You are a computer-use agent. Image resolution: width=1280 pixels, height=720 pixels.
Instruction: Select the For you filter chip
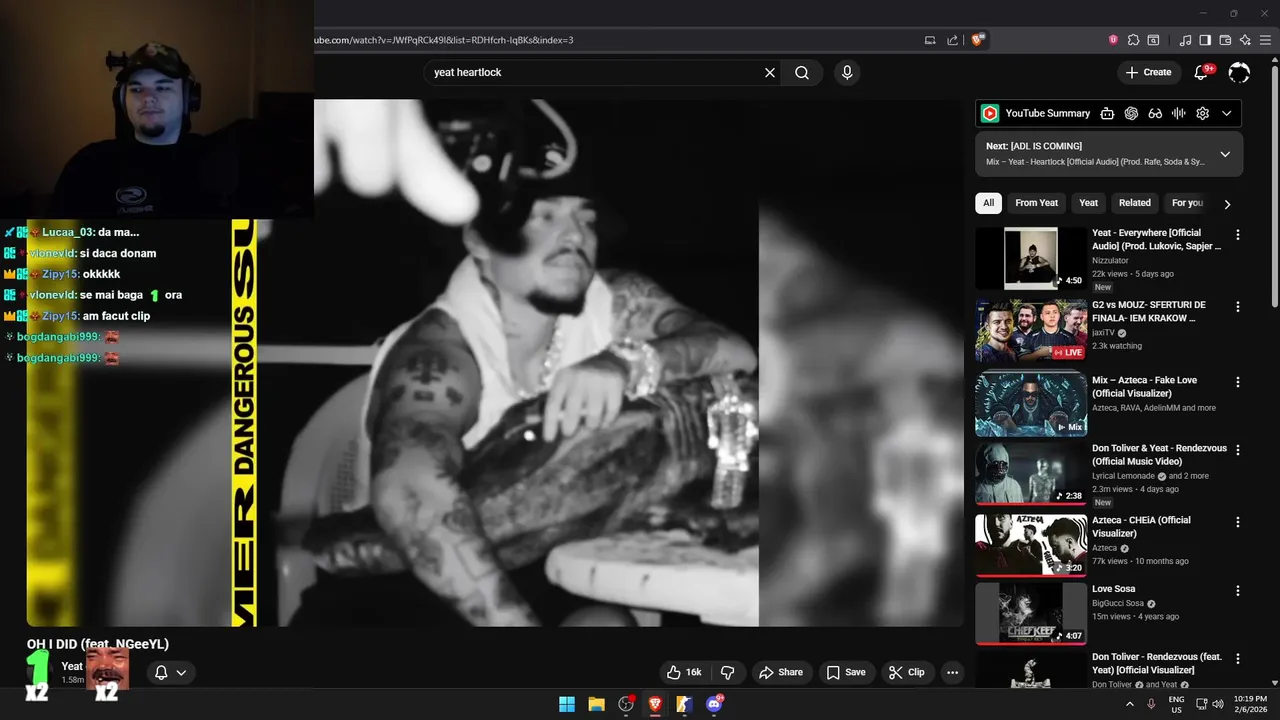1187,203
